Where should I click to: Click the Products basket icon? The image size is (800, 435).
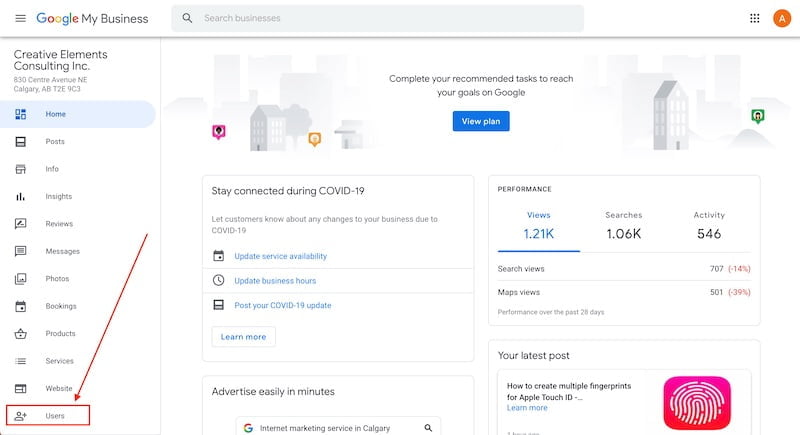(20, 334)
